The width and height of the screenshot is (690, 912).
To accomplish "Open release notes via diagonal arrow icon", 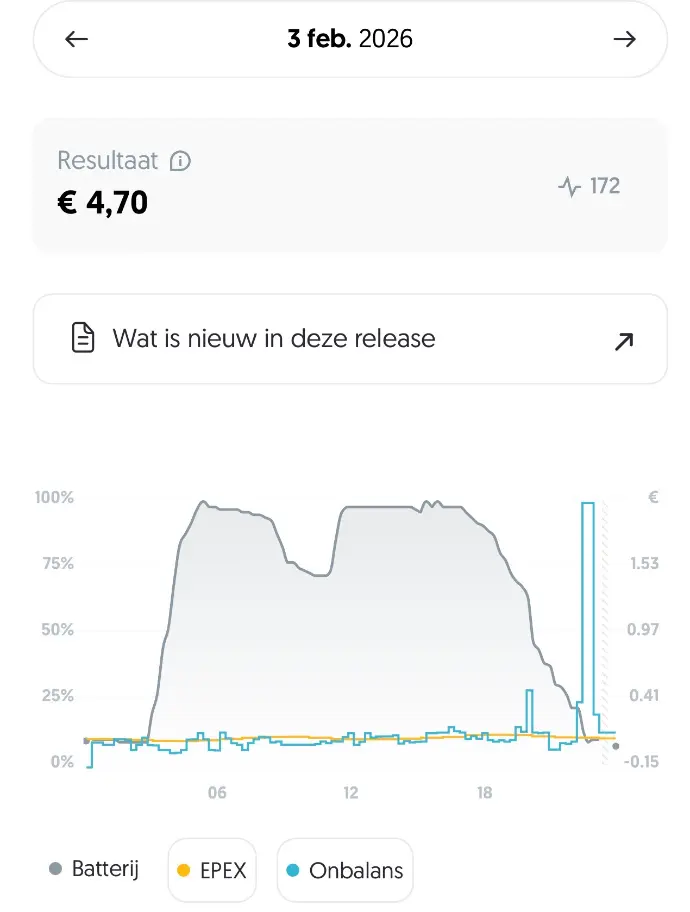I will tap(624, 341).
